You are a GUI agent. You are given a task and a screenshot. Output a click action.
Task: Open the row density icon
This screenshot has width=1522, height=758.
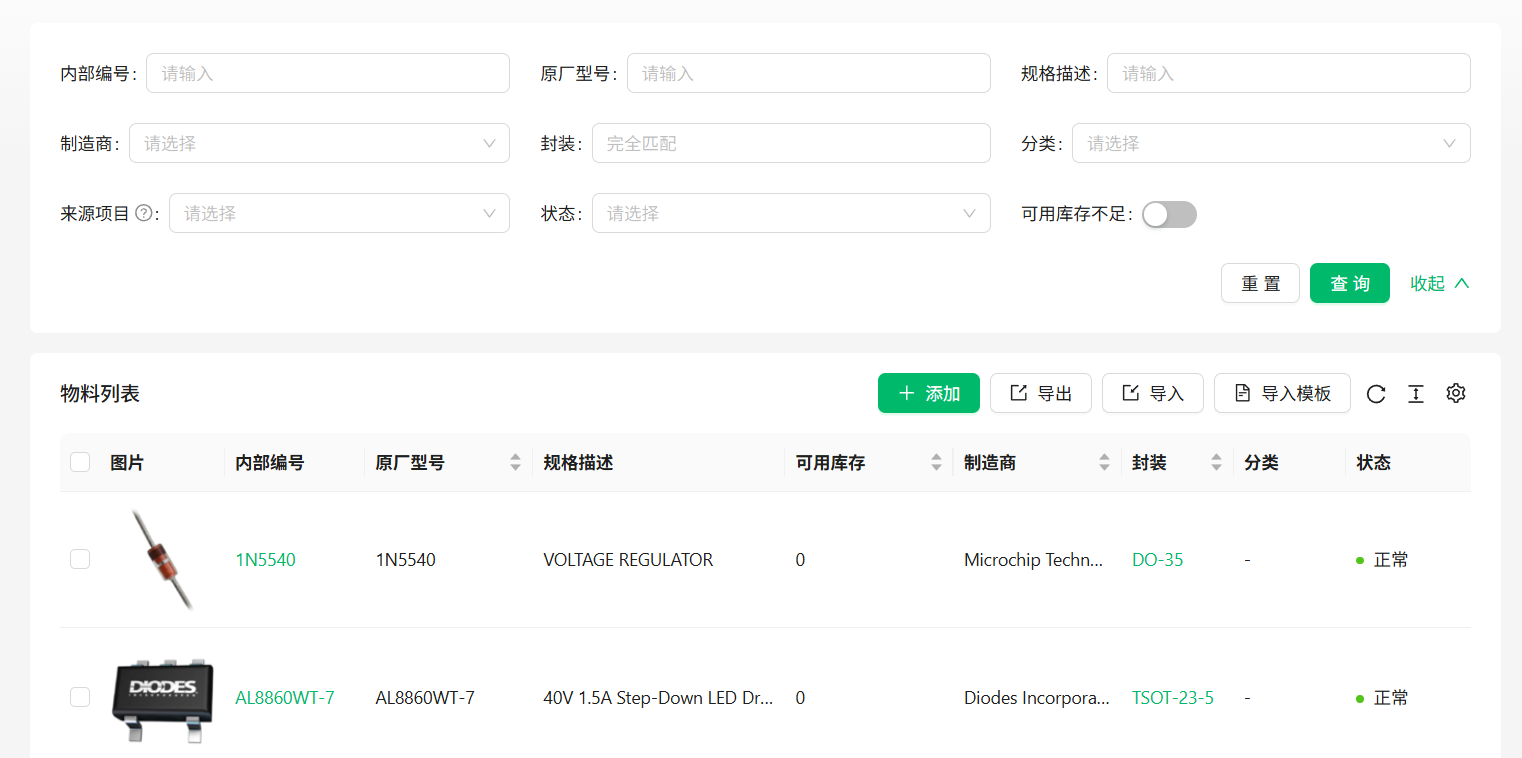pyautogui.click(x=1416, y=394)
